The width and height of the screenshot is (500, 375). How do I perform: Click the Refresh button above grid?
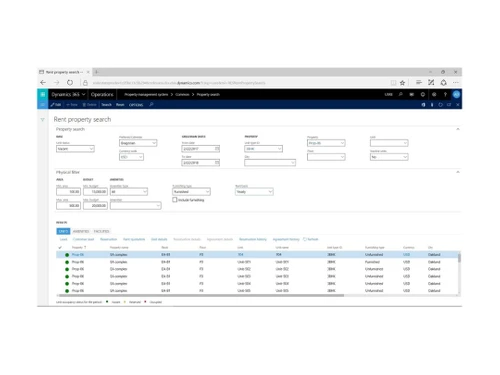[x=311, y=239]
